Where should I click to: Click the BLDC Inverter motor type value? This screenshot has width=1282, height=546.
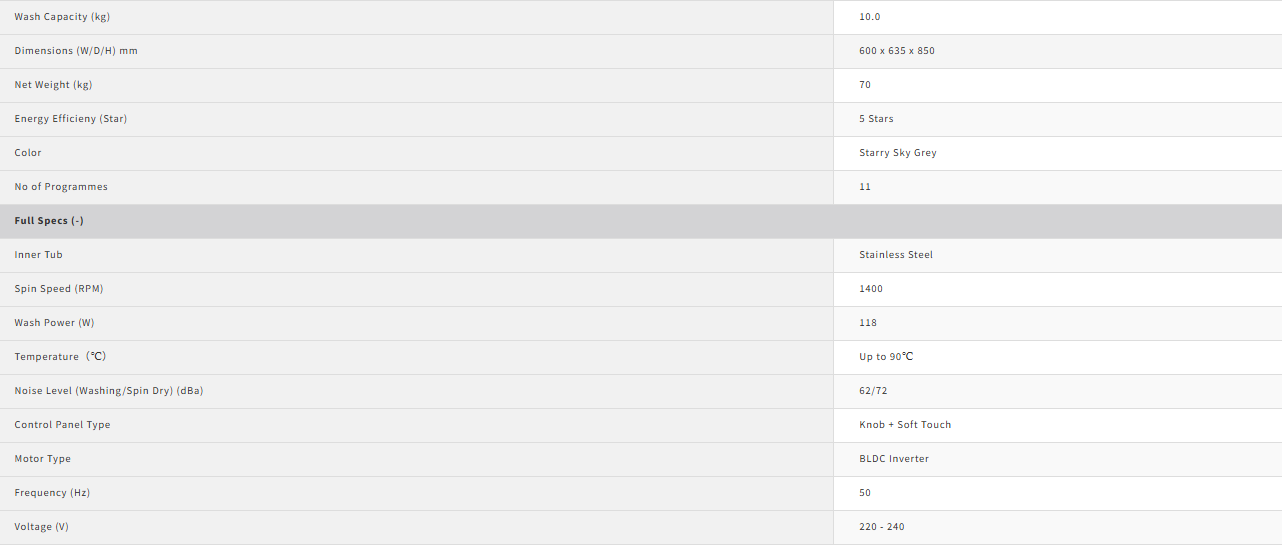click(894, 459)
